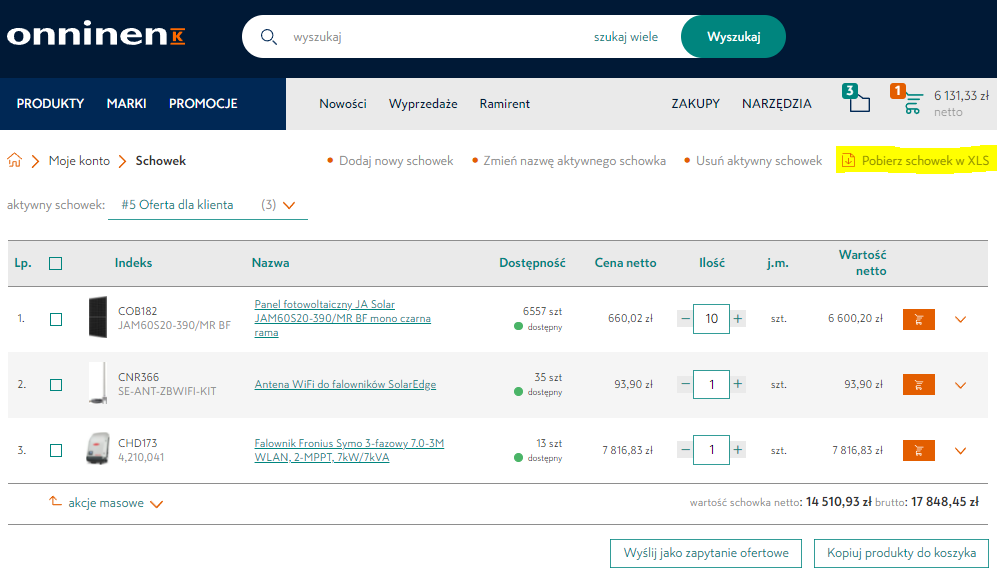Check the CNR366 row checkbox
Screen dimensions: 997x575
coord(56,385)
